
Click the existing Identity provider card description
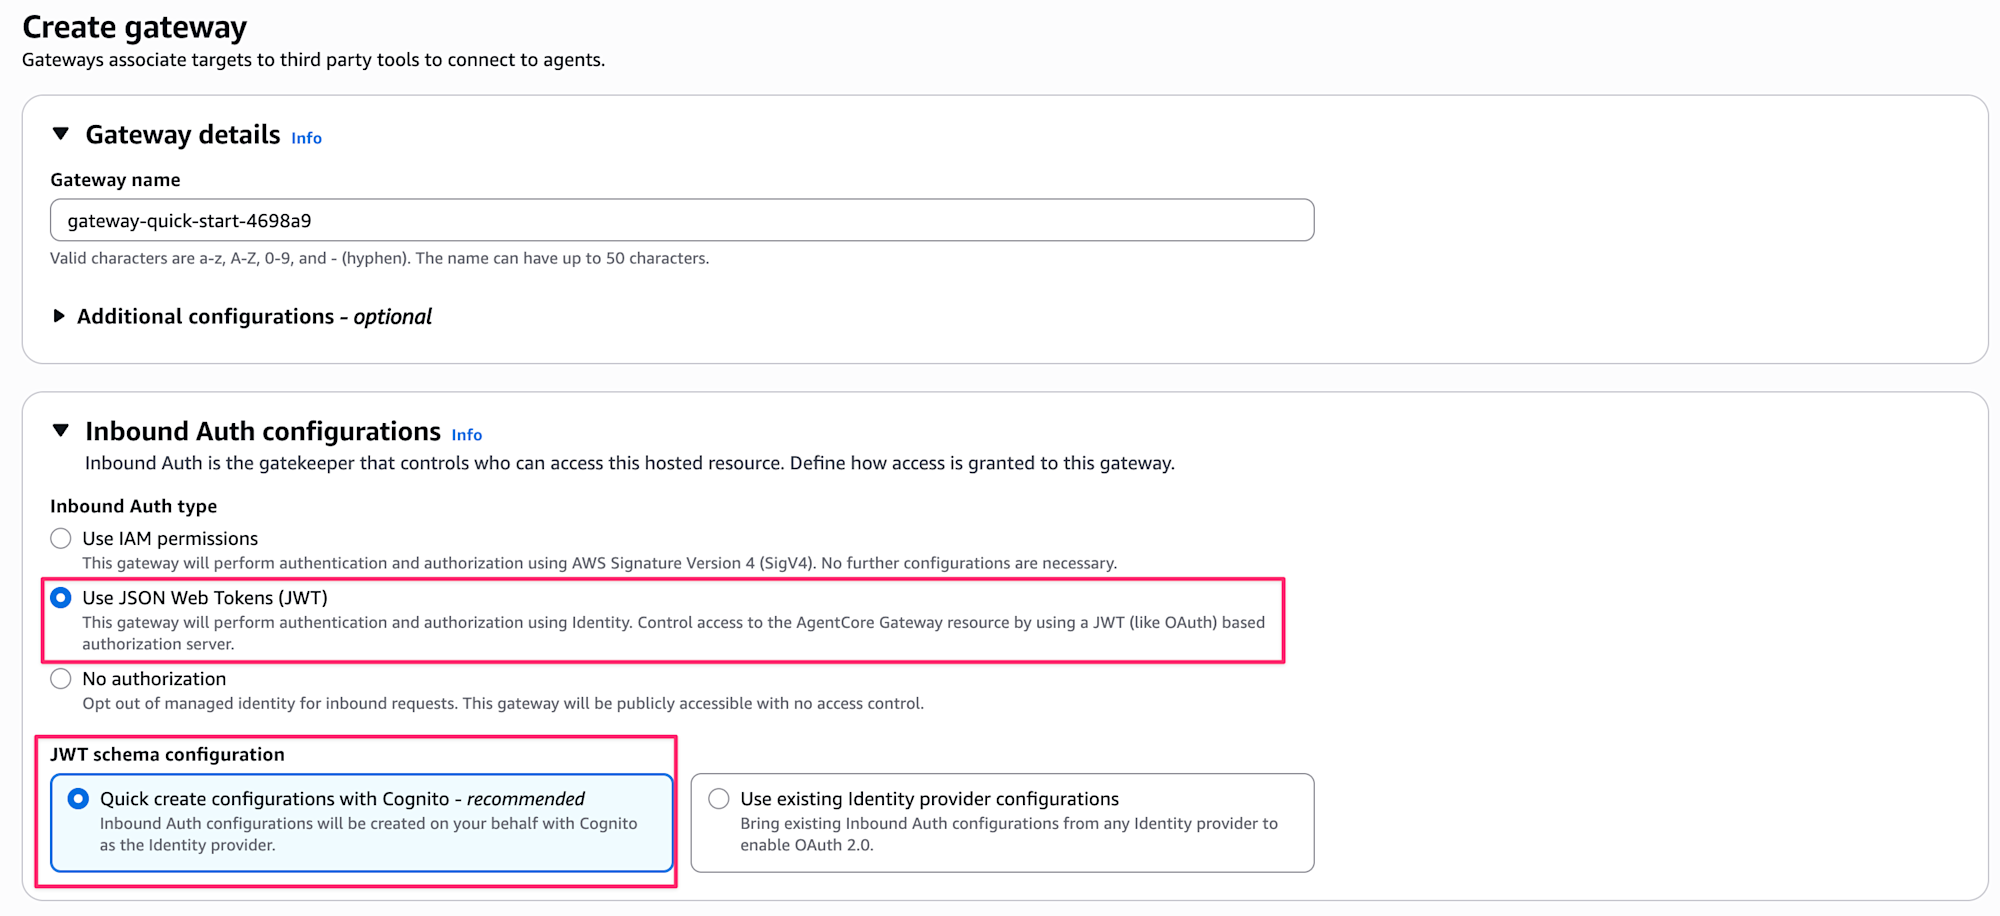click(1008, 834)
